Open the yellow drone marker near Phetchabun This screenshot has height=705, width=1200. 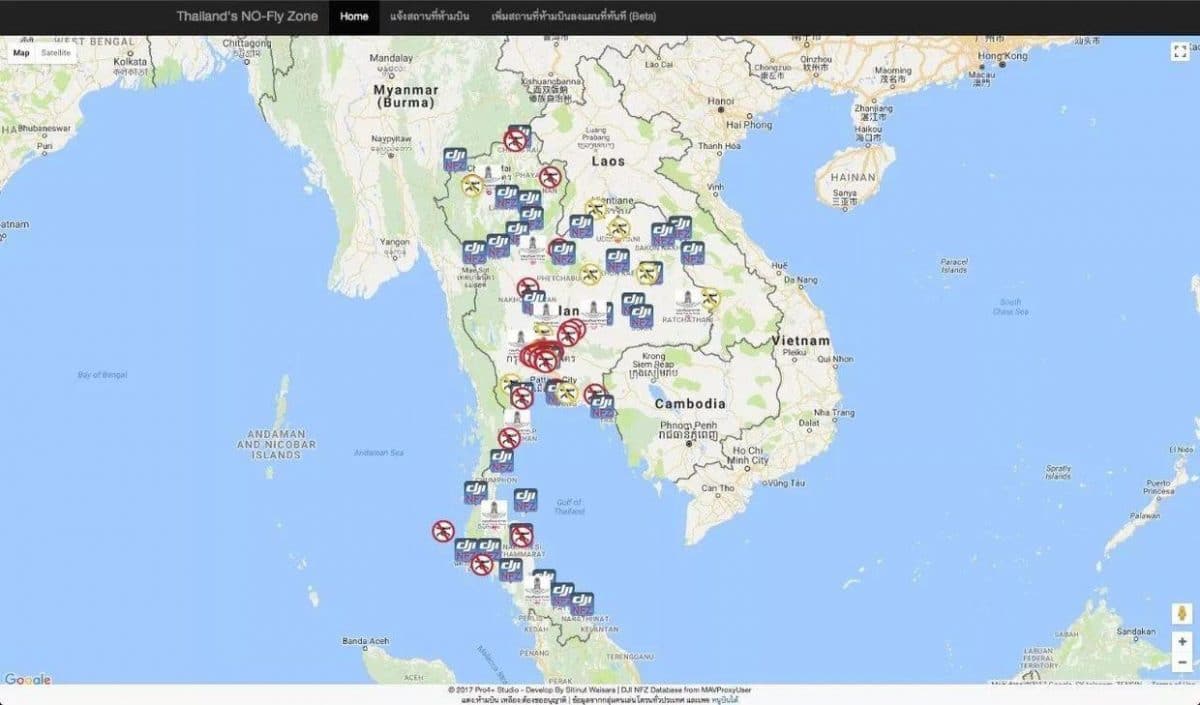[590, 273]
